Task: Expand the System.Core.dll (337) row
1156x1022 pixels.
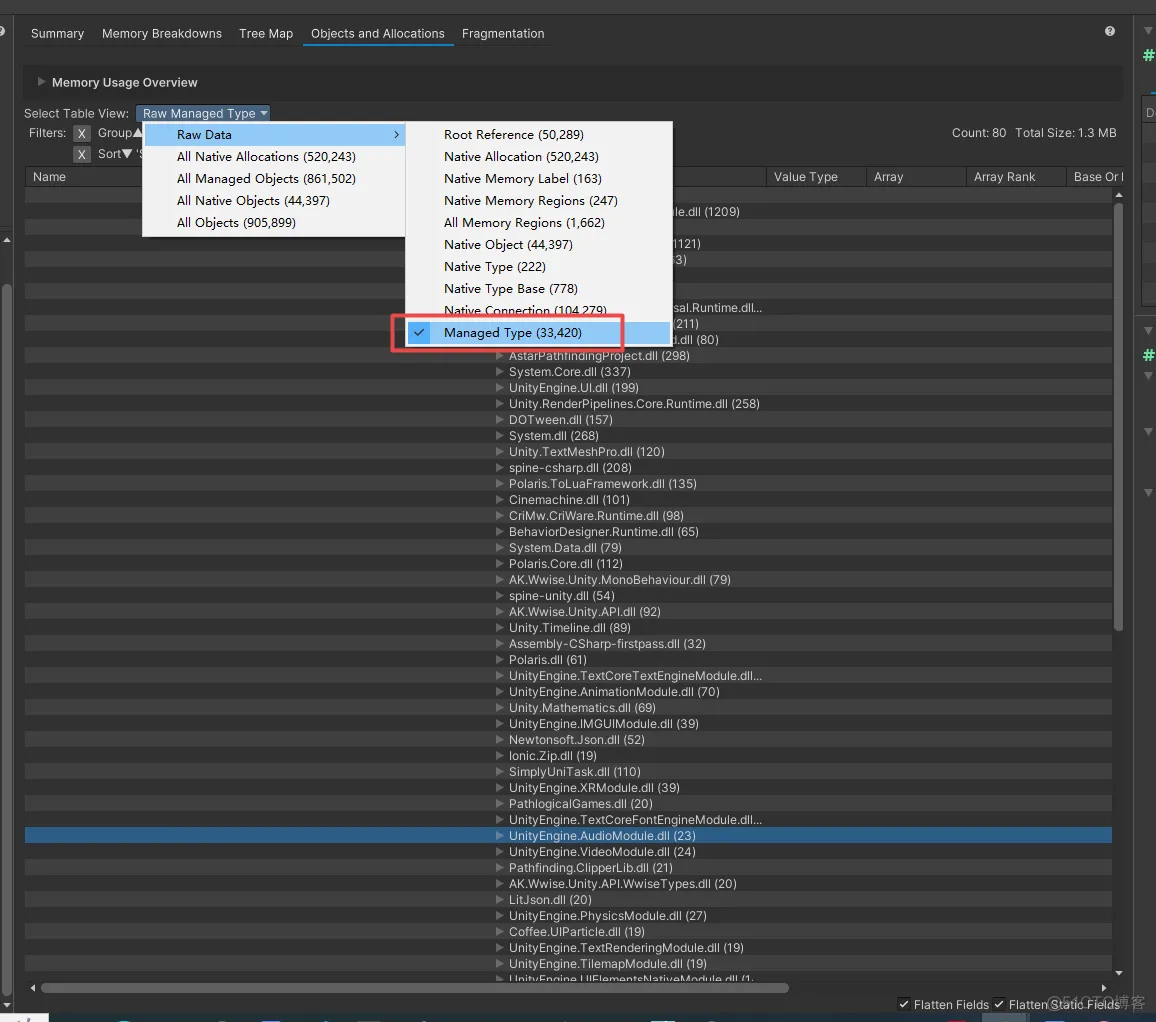Action: click(500, 372)
